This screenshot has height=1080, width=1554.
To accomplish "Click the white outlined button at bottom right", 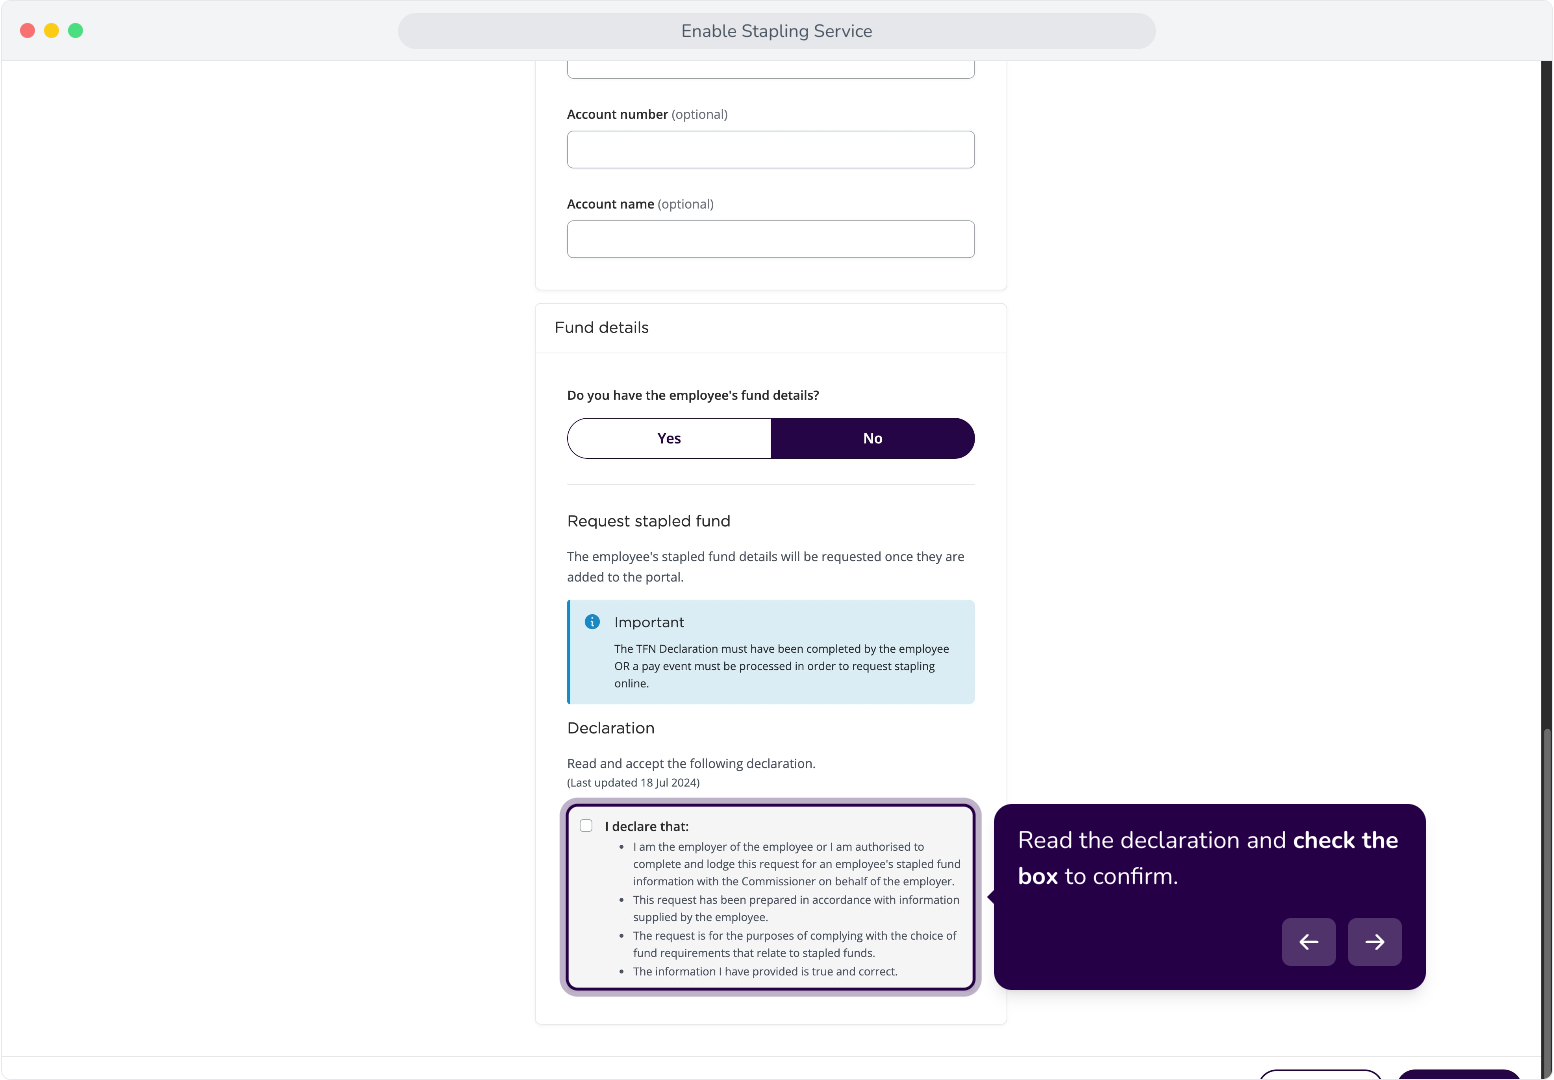I will pos(1320,1075).
